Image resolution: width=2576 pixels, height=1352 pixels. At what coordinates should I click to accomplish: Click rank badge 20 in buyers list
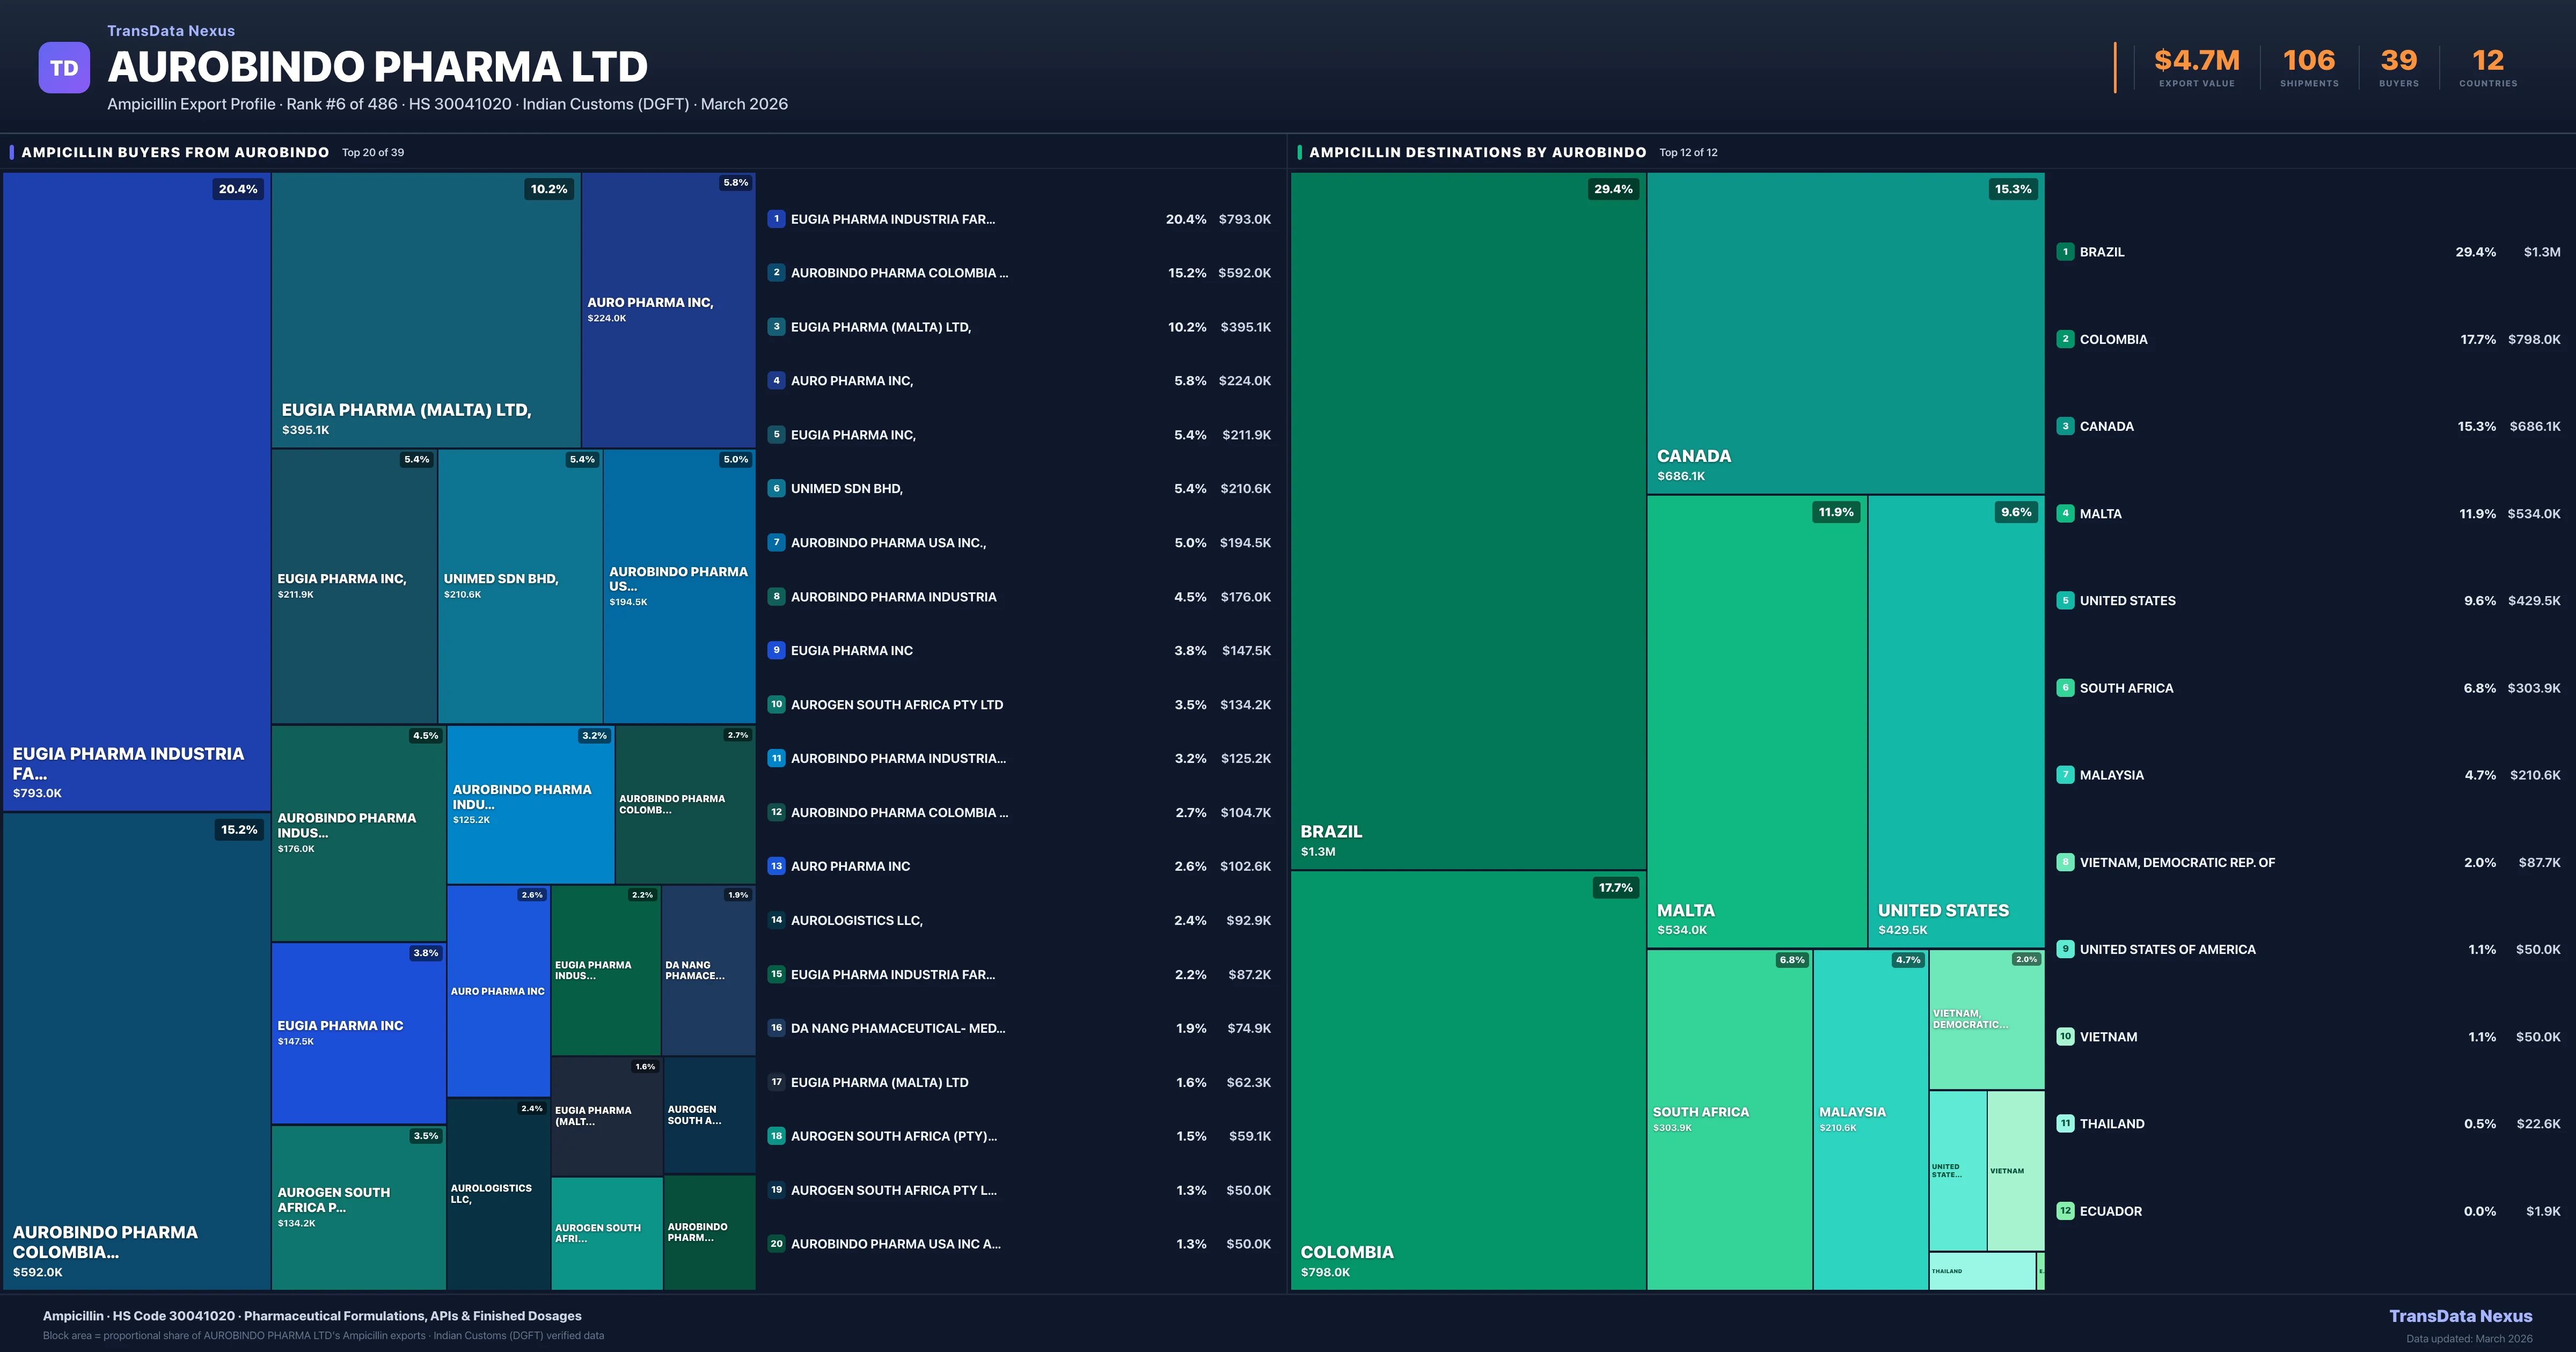point(776,1244)
